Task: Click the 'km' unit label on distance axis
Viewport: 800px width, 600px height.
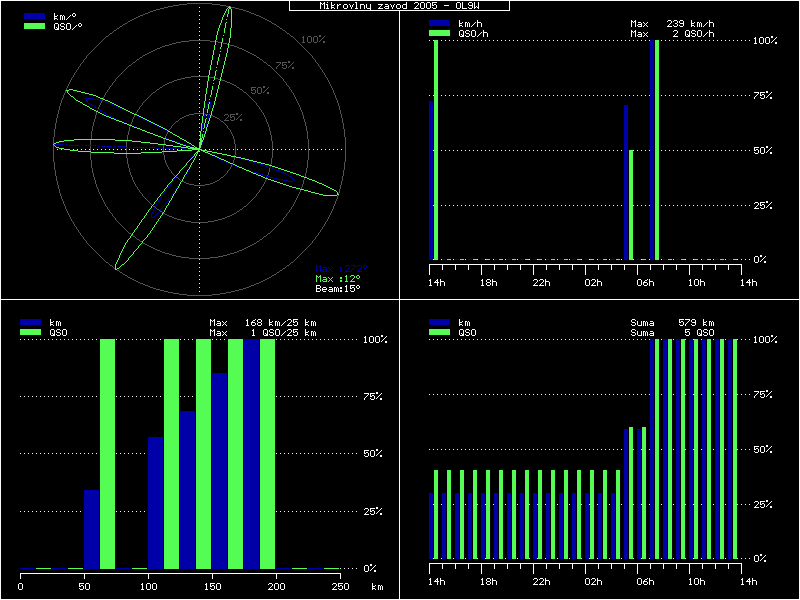Action: (x=377, y=587)
